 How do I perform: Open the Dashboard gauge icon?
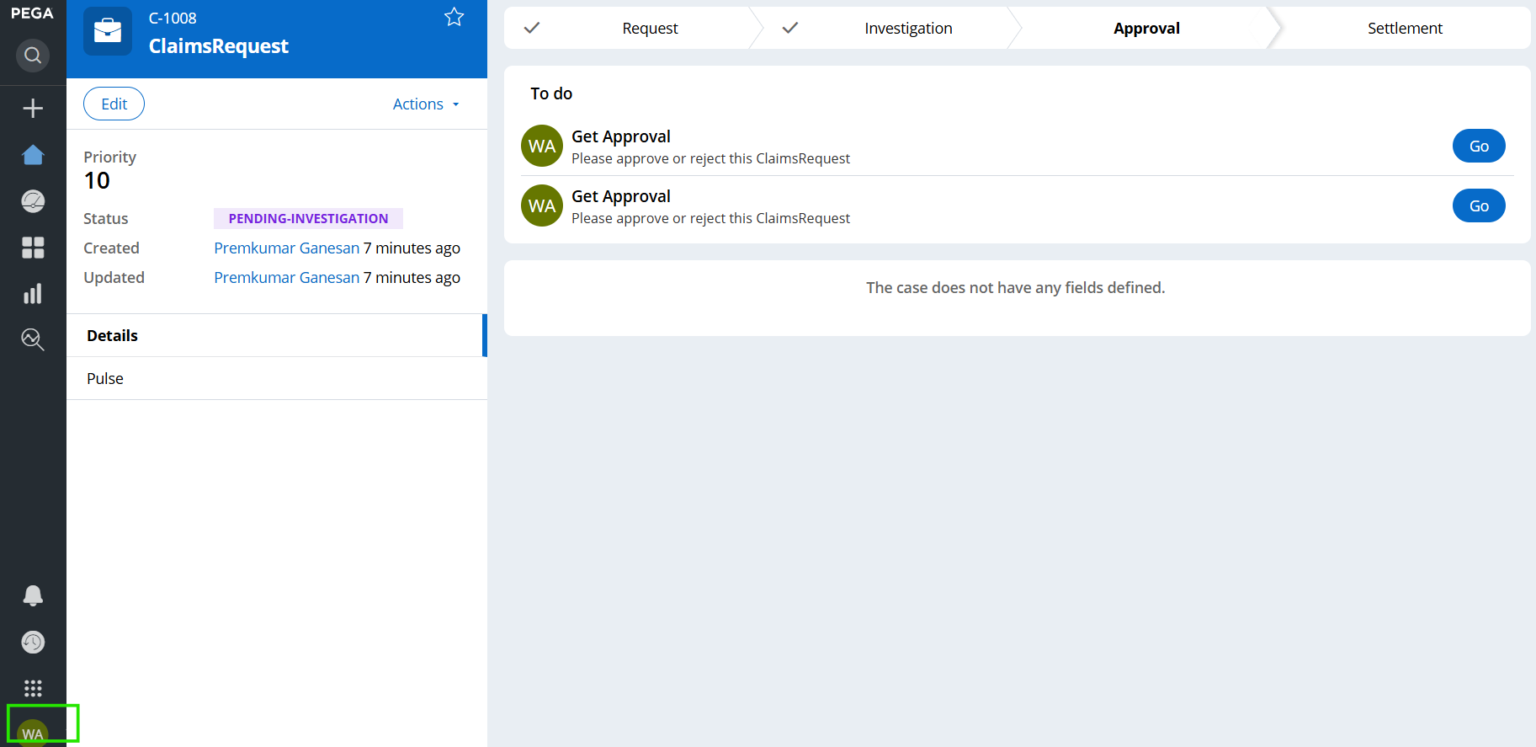(x=33, y=201)
